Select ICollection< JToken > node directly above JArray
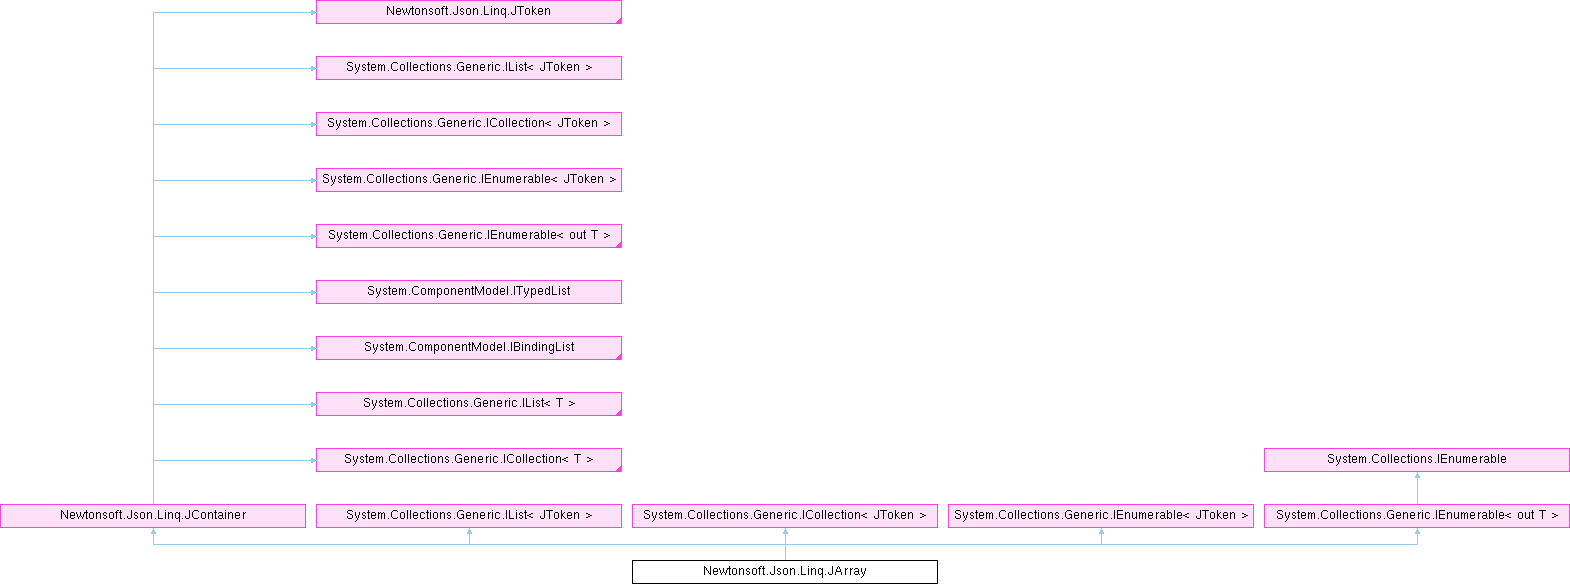 (784, 515)
